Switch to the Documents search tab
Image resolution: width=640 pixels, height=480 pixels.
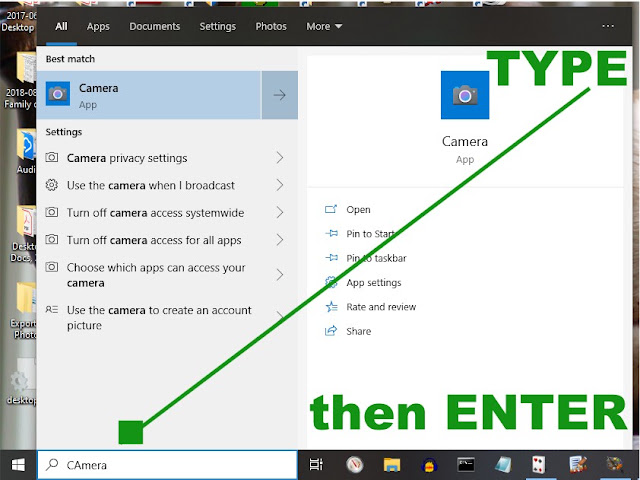pos(155,27)
